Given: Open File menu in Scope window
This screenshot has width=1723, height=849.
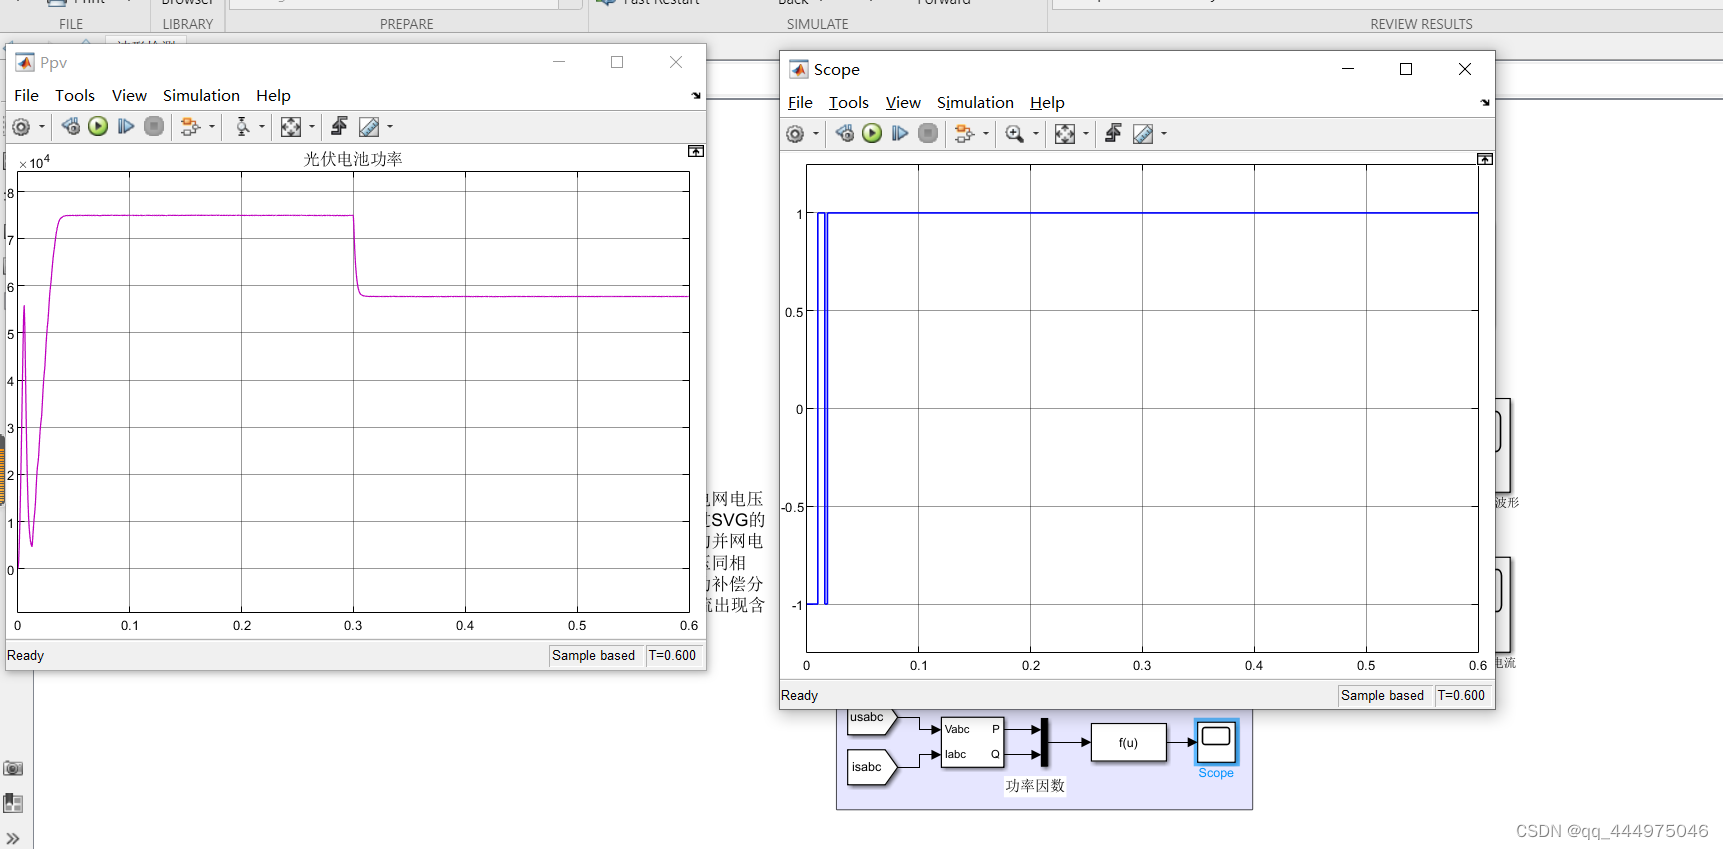Looking at the screenshot, I should (x=800, y=102).
